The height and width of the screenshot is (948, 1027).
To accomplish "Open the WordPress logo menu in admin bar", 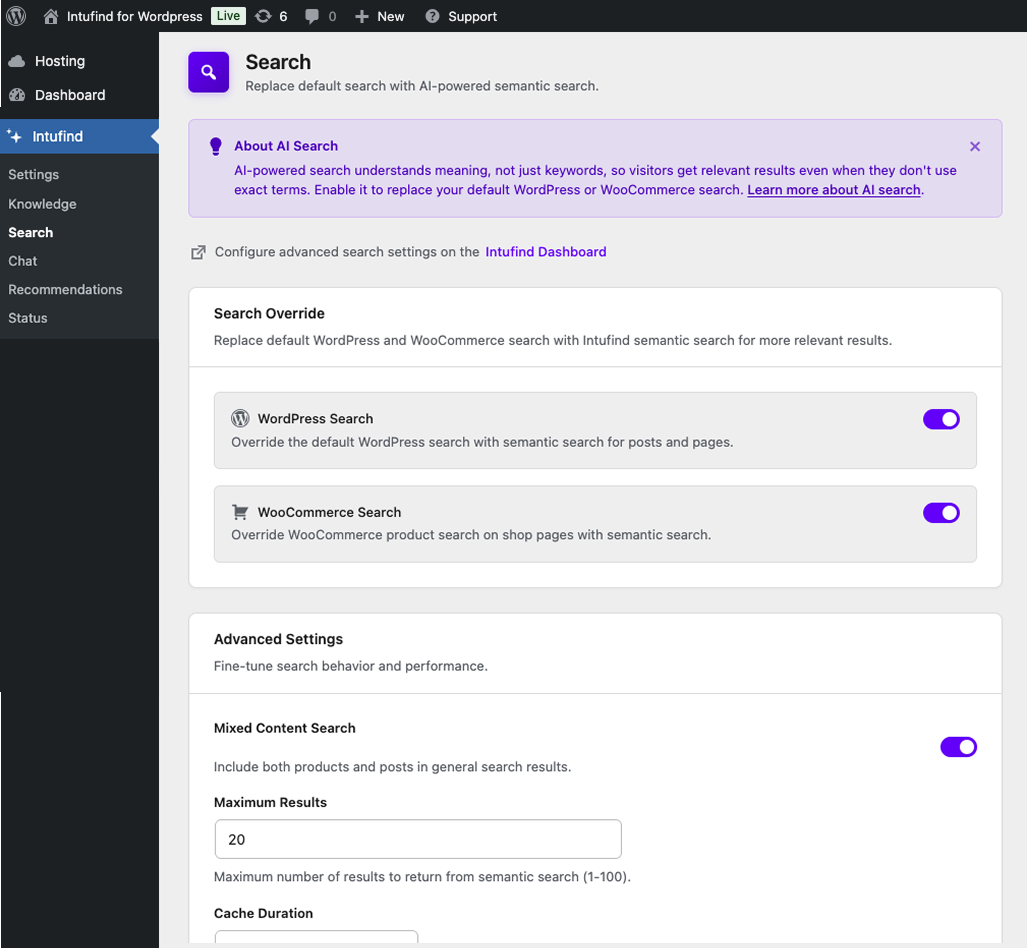I will (15, 16).
